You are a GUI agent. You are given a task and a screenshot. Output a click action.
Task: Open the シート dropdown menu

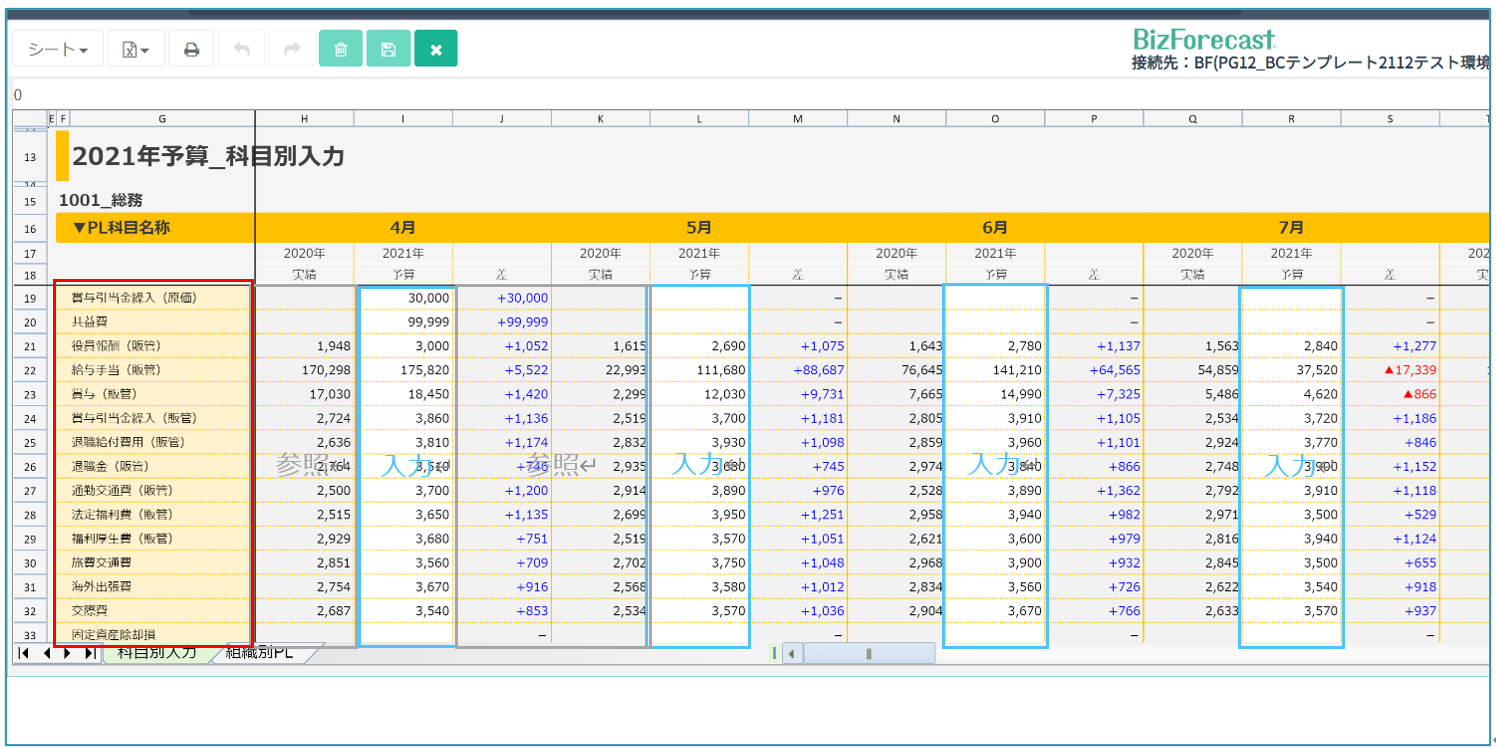tap(57, 49)
